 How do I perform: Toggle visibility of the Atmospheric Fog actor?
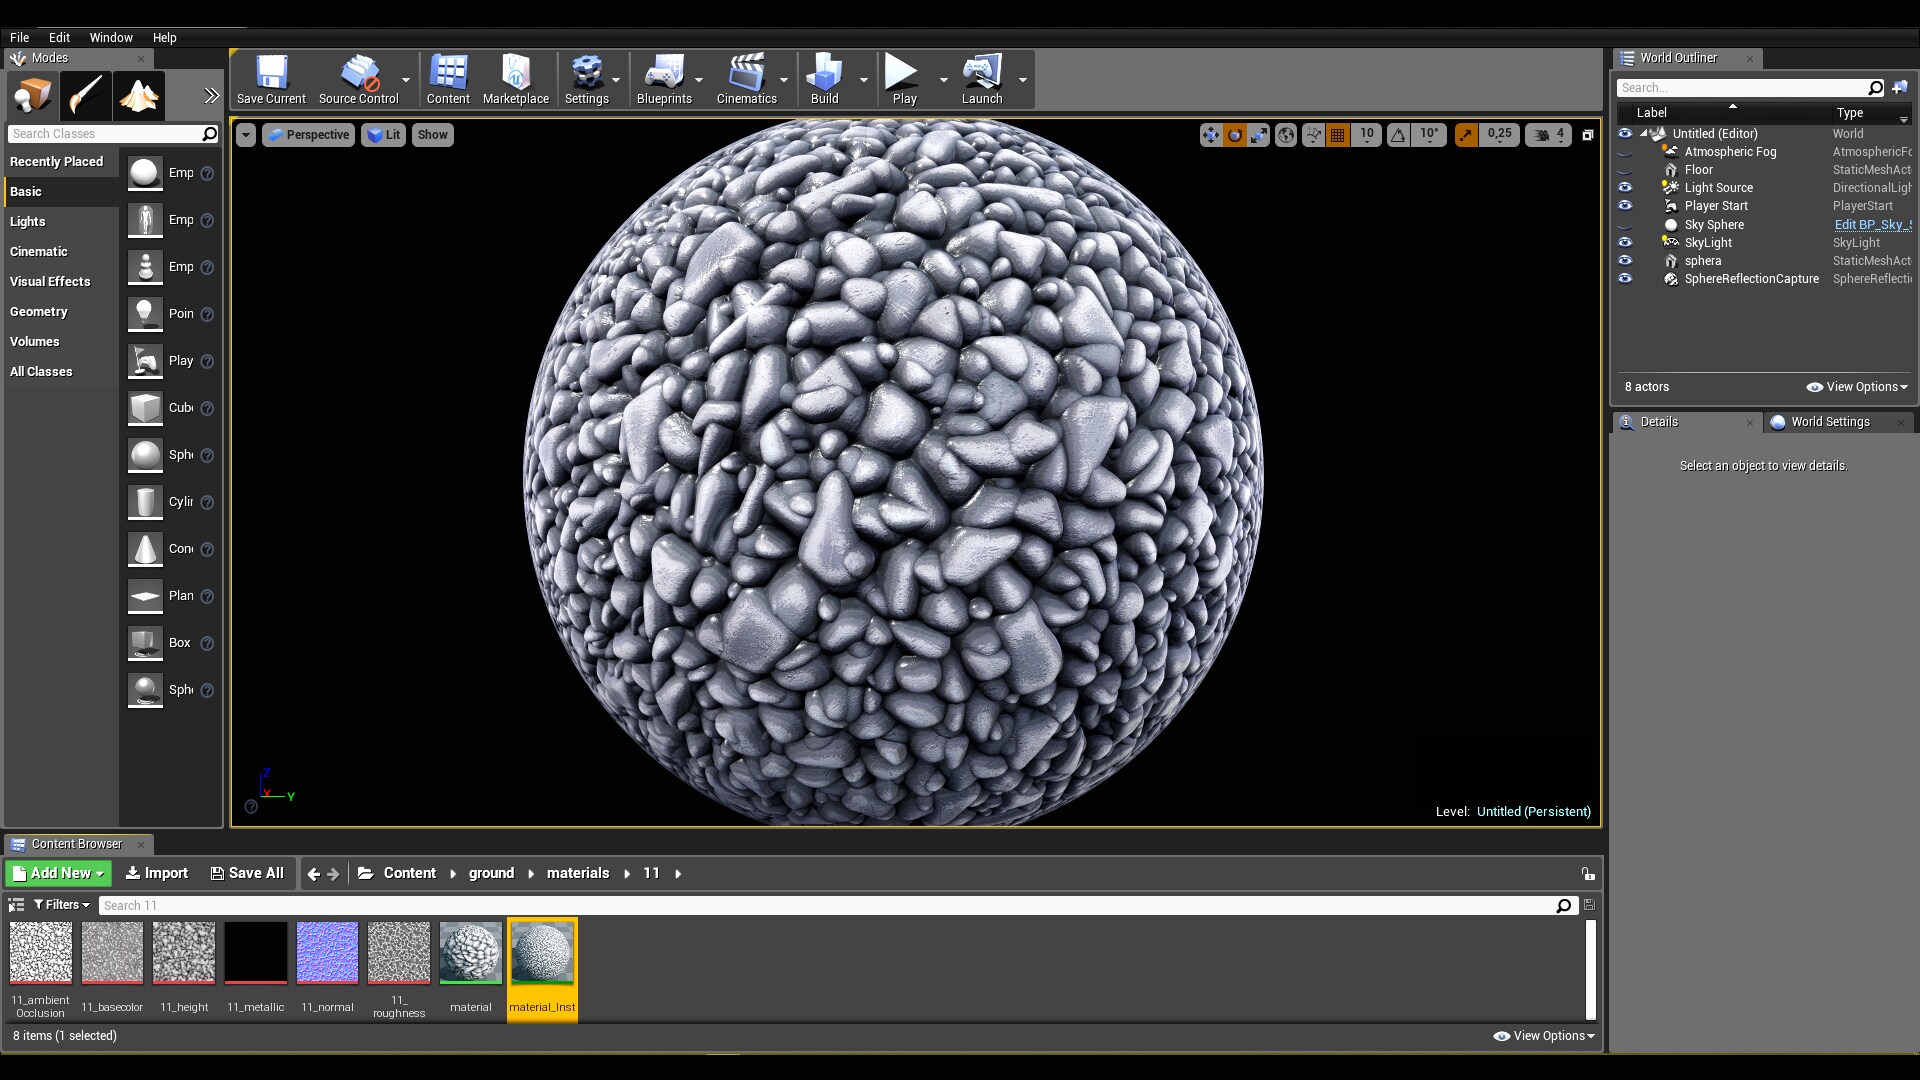coord(1625,152)
